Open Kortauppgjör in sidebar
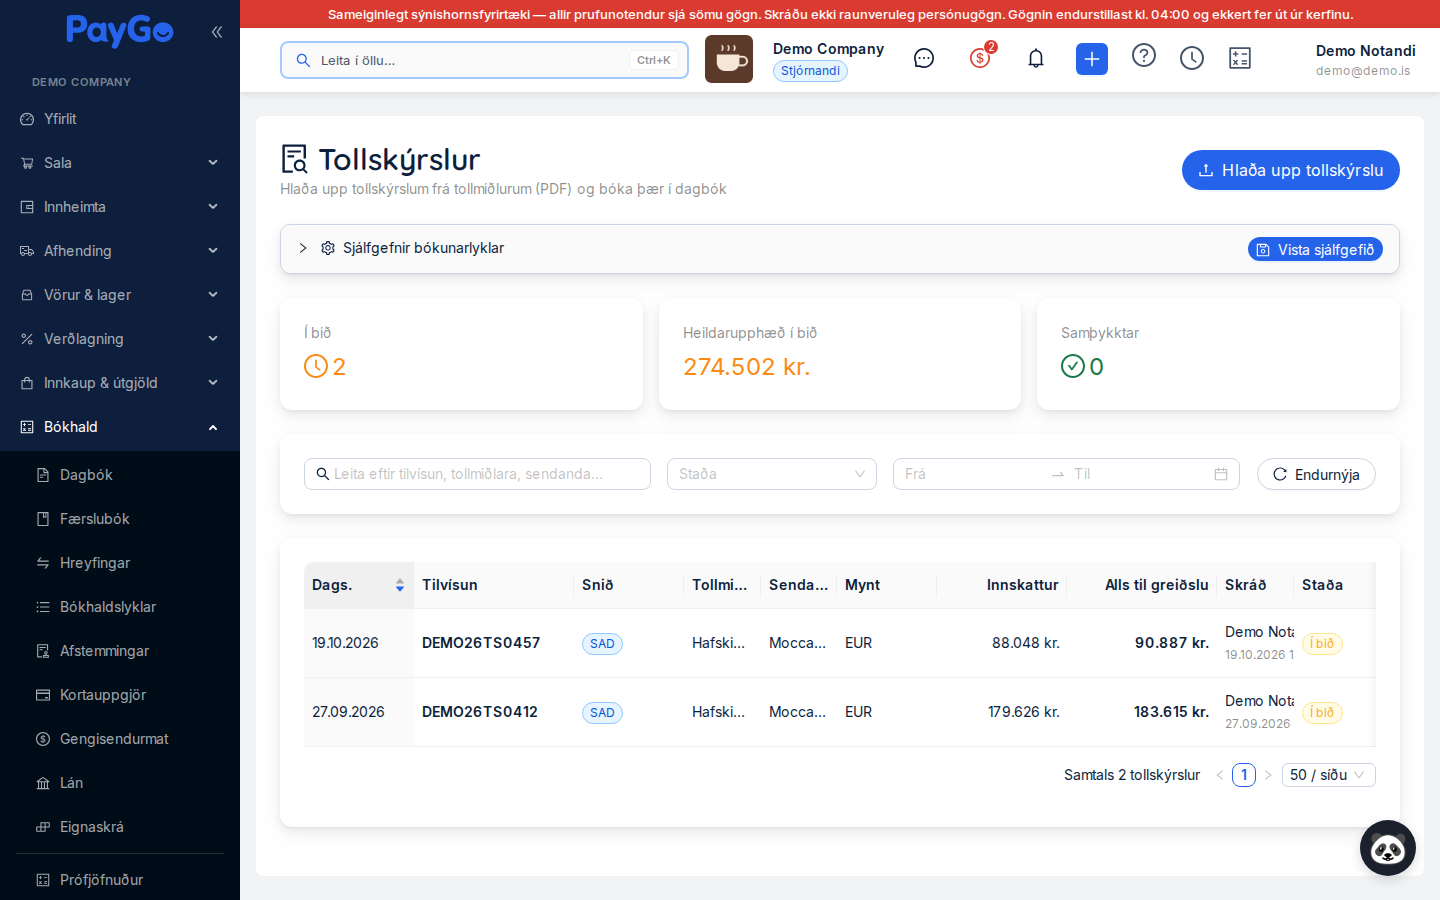 [120, 695]
